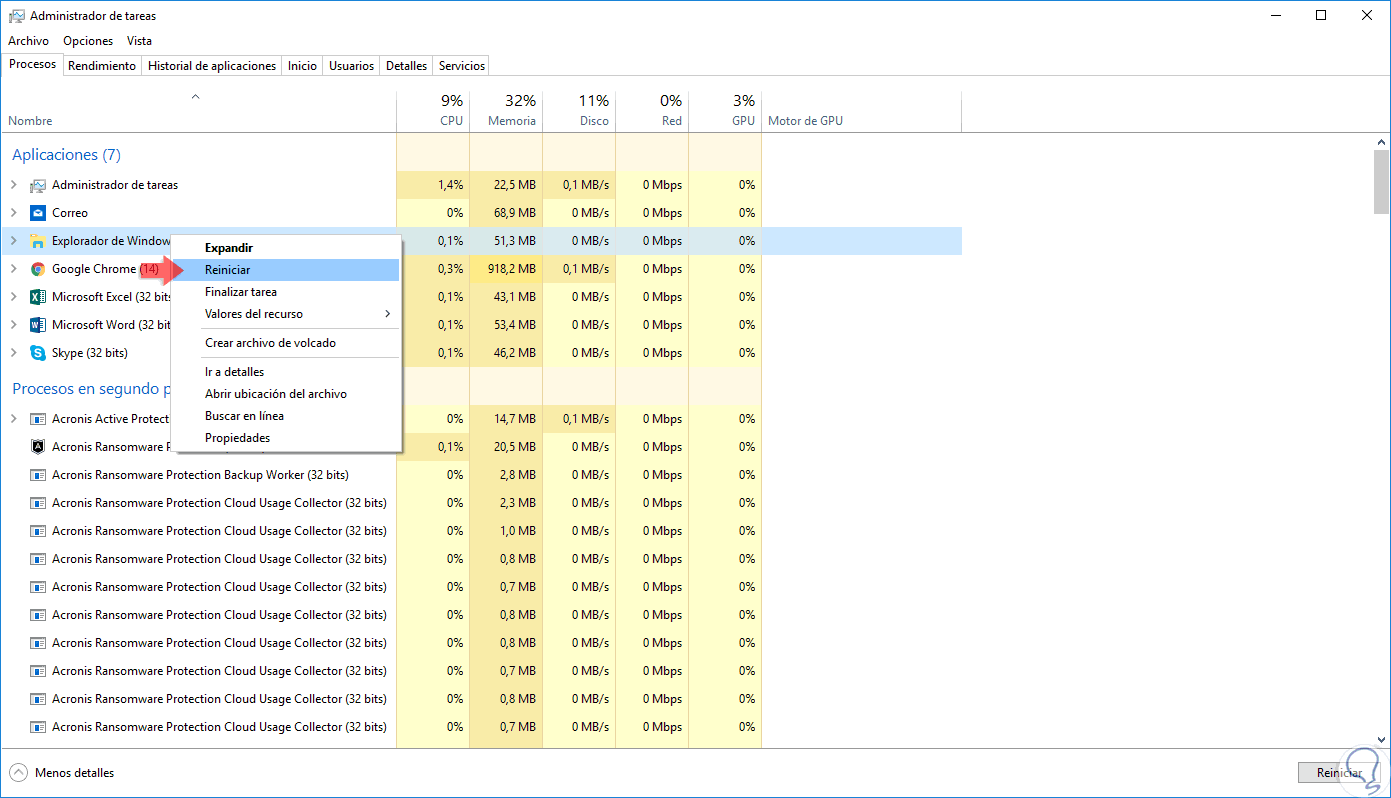Switch to the Servicios tab
Image resolution: width=1391 pixels, height=798 pixels.
(x=462, y=66)
